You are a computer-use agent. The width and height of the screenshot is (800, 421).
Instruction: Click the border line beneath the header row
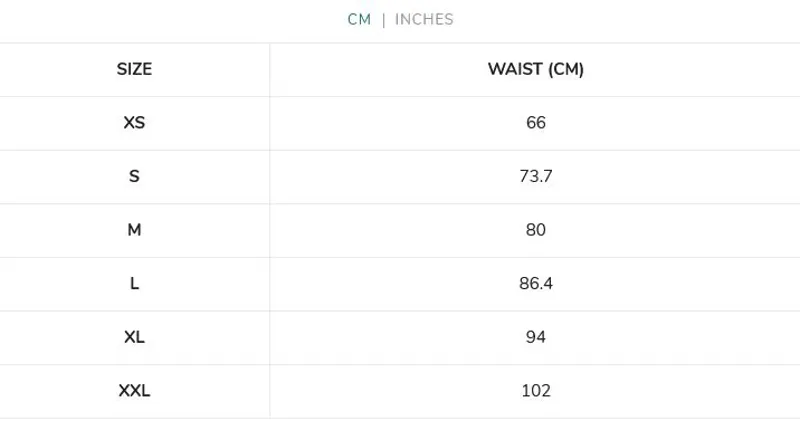[400, 97]
